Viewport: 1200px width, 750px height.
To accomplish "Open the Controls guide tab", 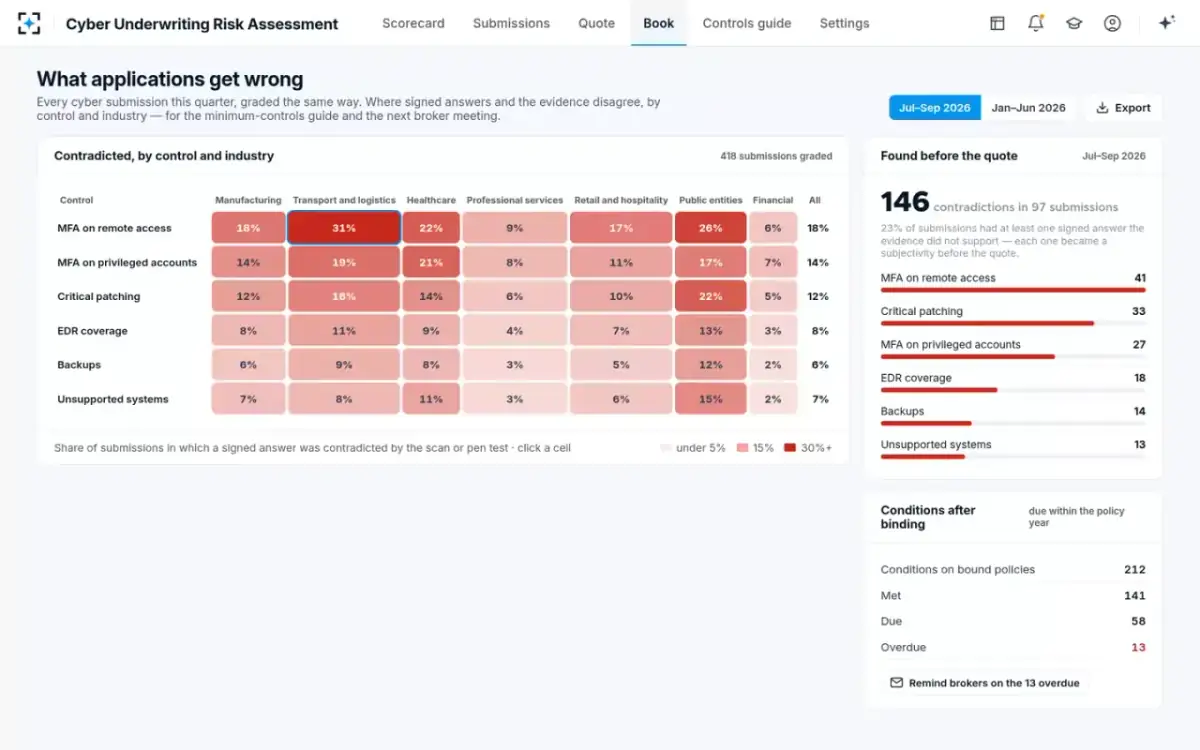I will tap(746, 23).
